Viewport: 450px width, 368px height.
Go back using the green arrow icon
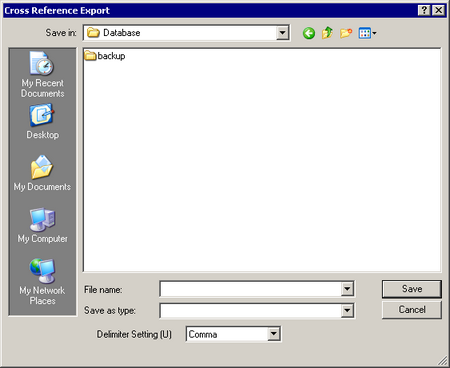(309, 33)
